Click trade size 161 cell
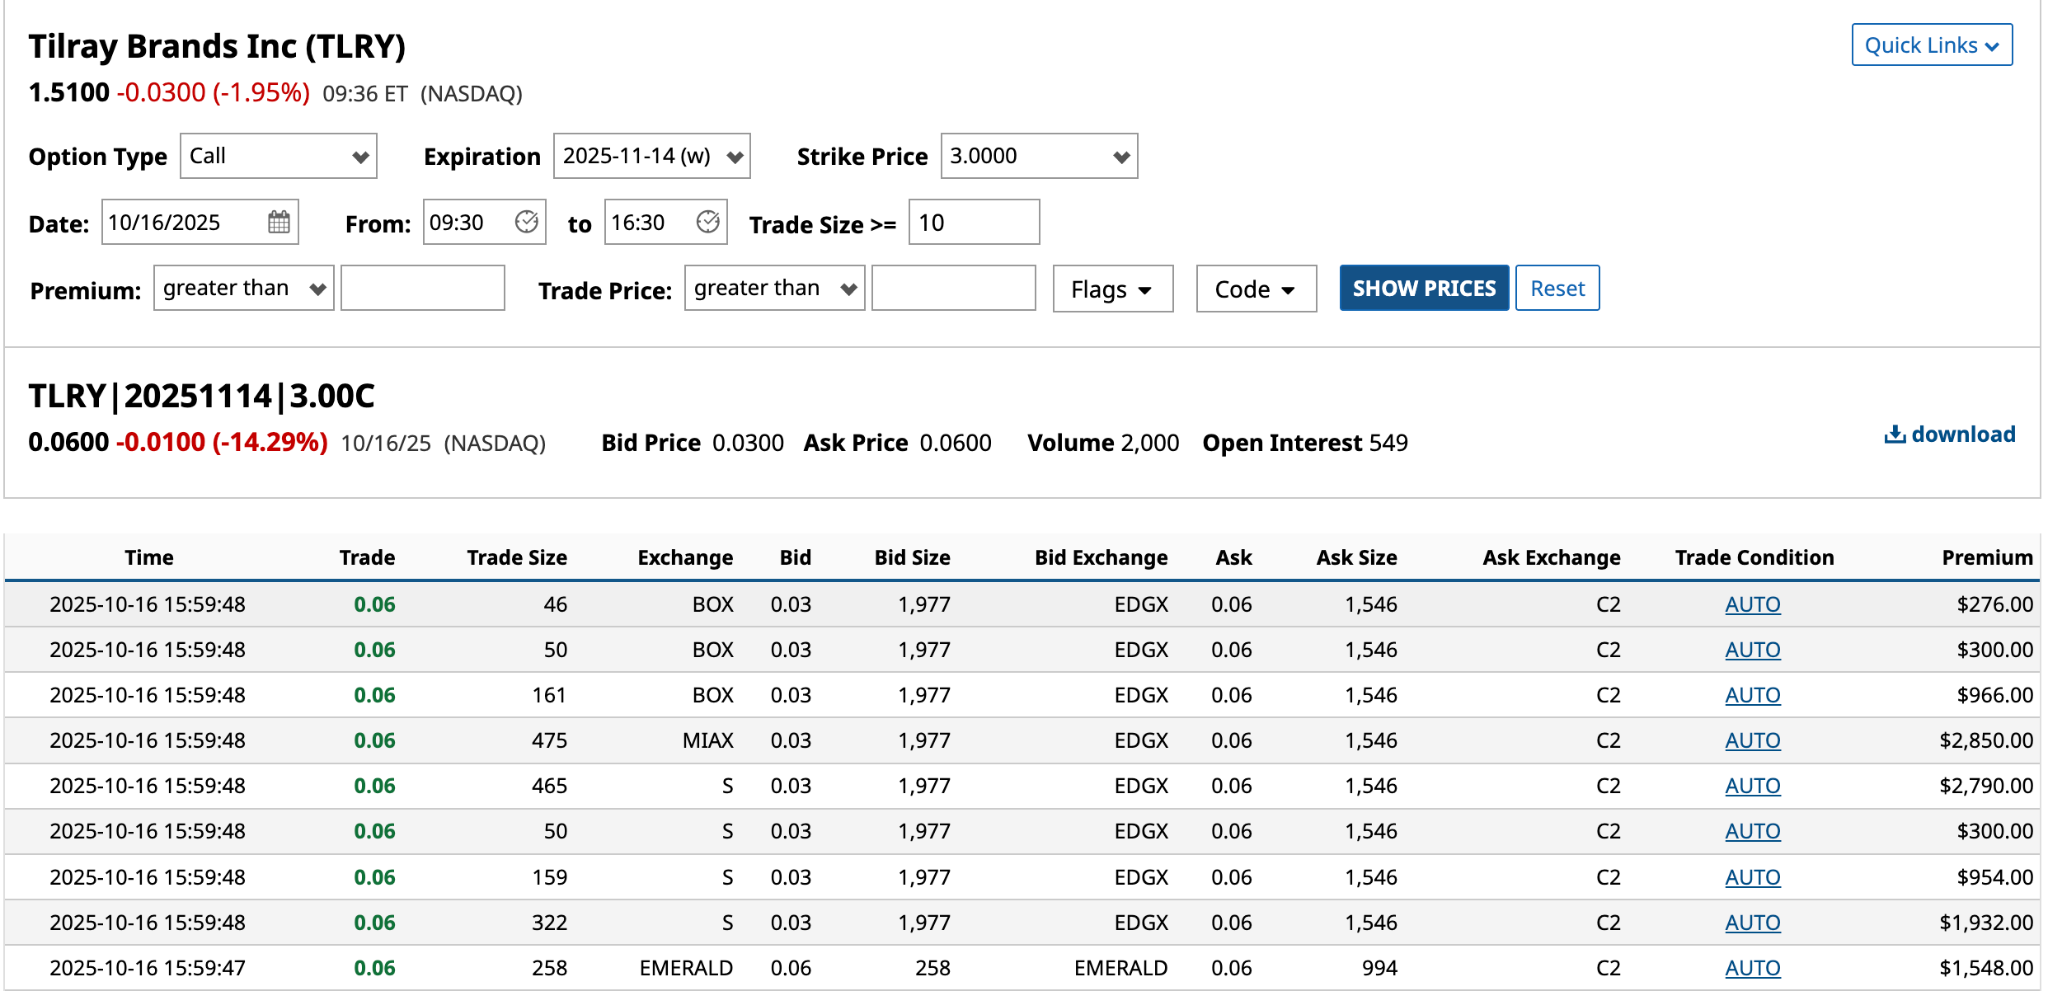 549,695
